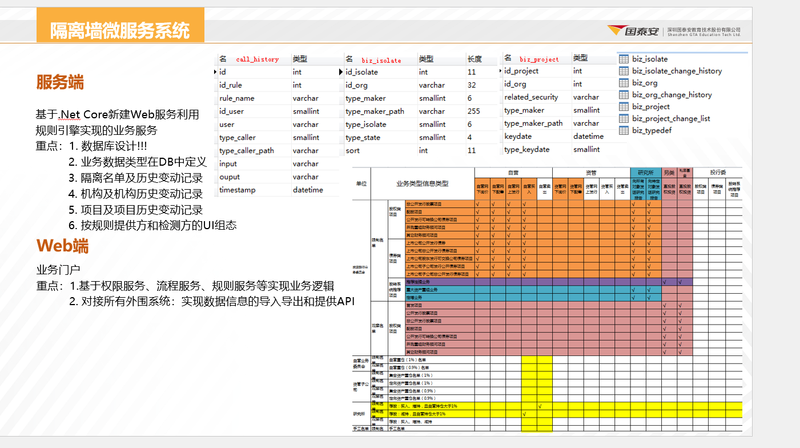Open the biz_org_change_history table icon
Screen dimensions: 800x448
click(x=623, y=95)
